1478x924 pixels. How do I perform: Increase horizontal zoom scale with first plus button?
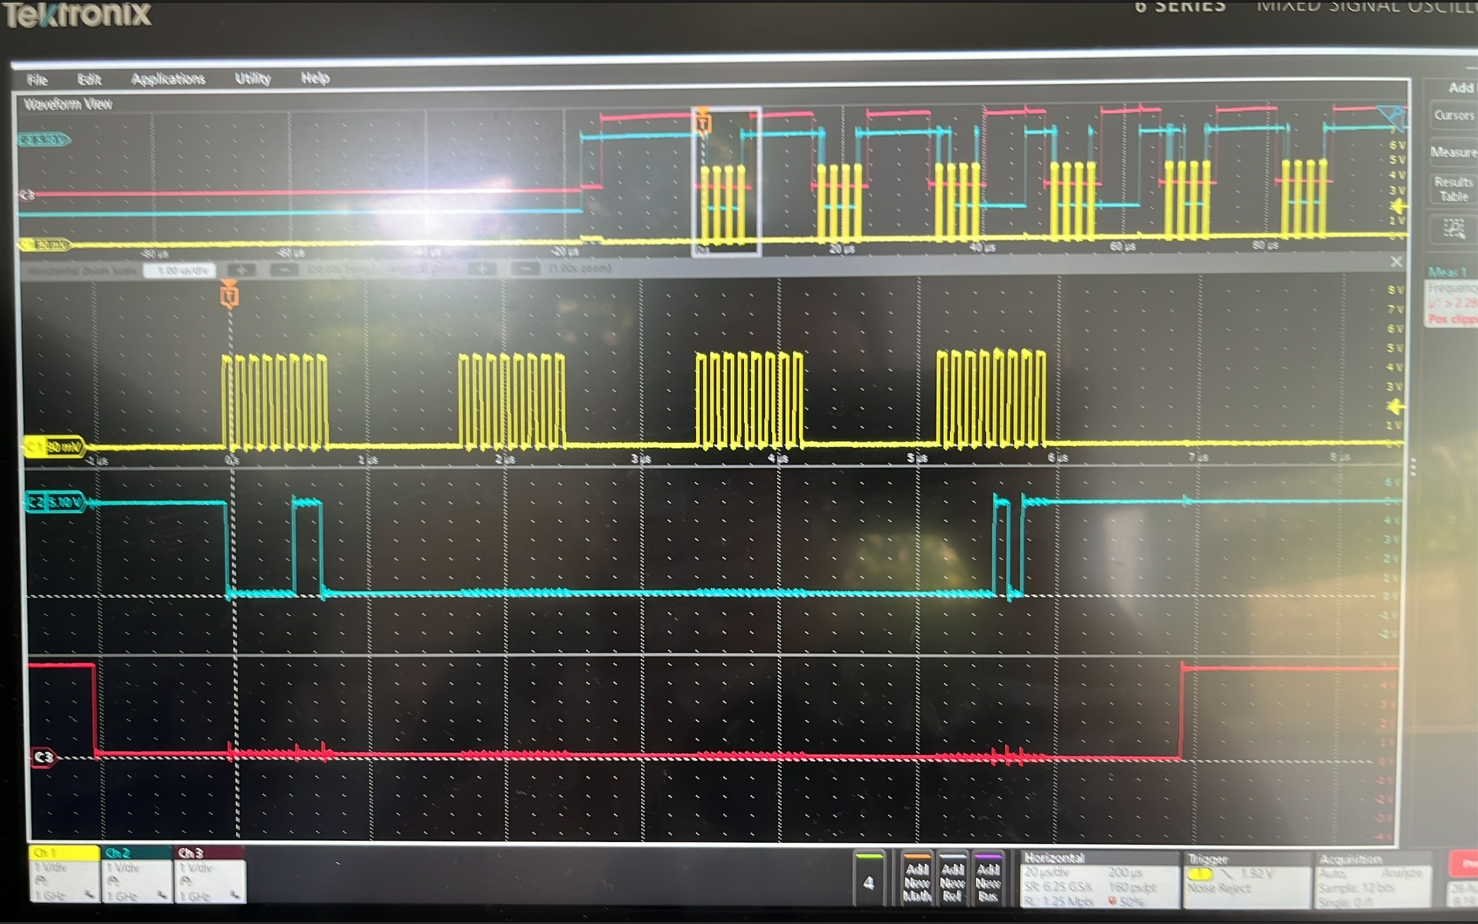(241, 270)
